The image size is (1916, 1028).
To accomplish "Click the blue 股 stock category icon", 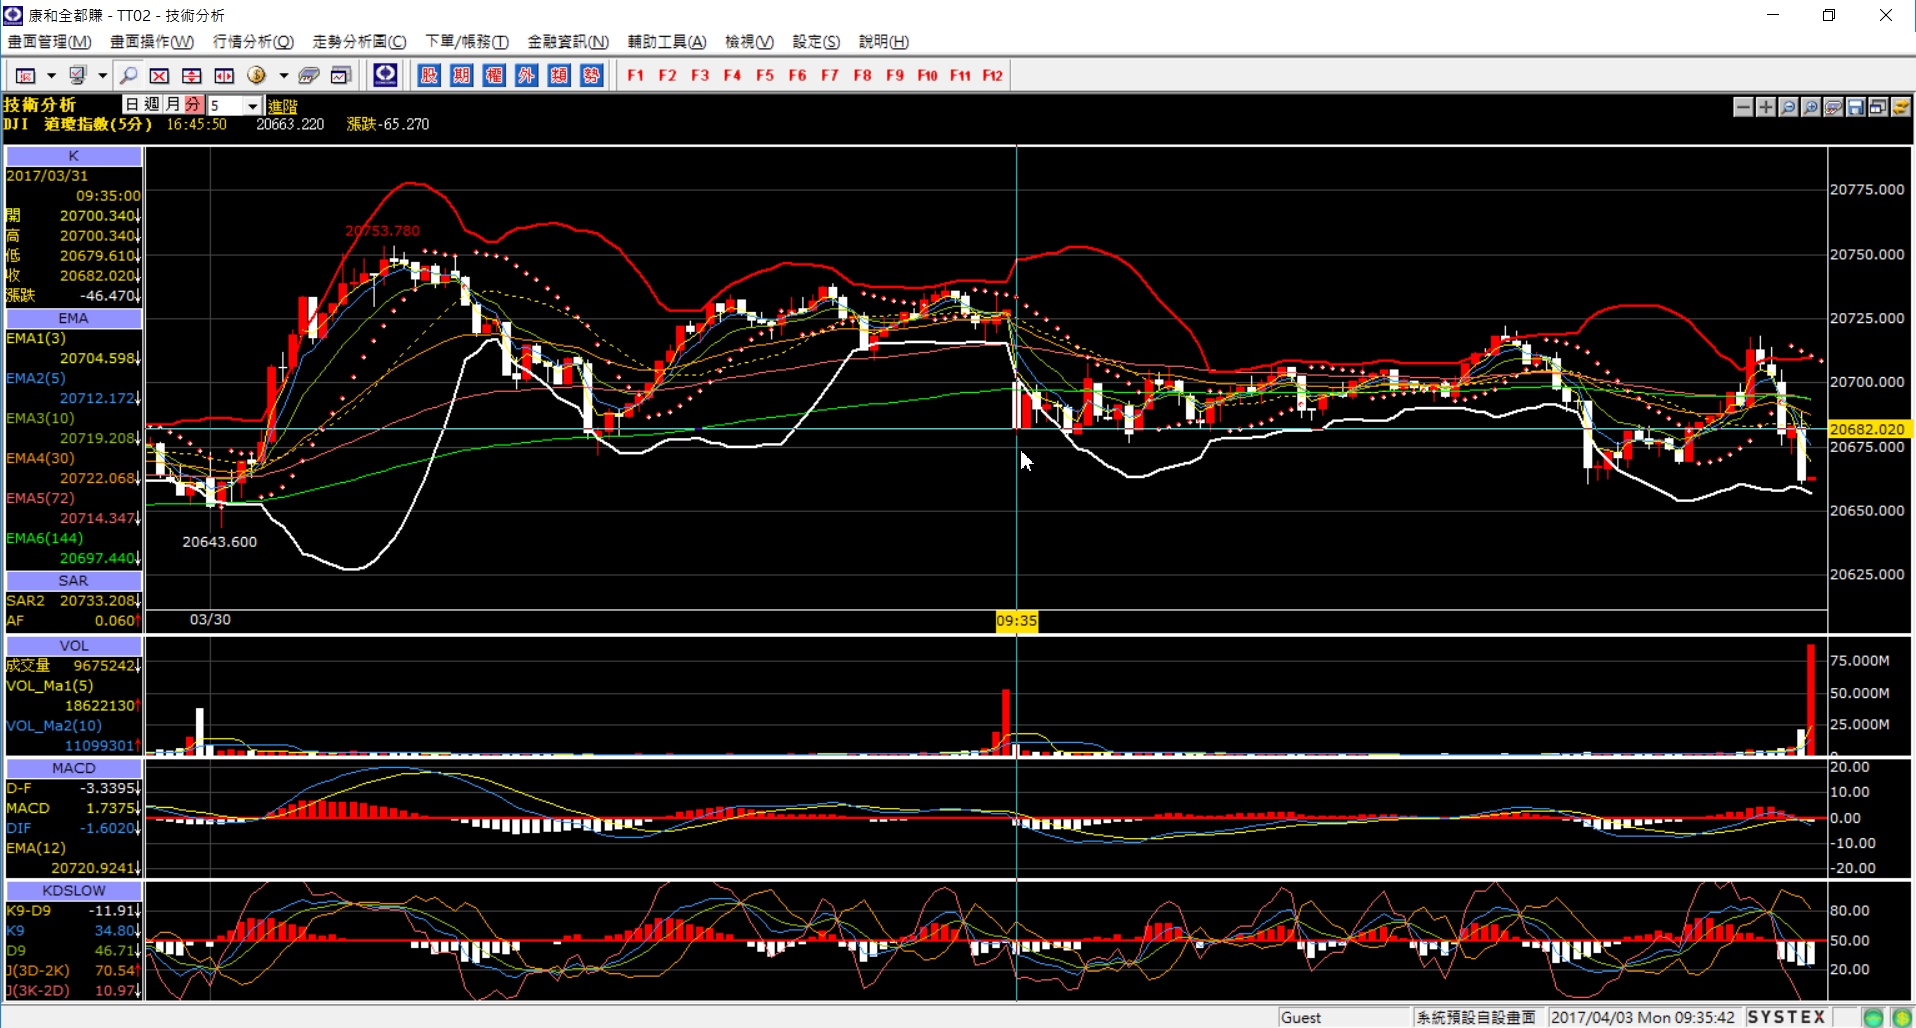I will click(429, 75).
